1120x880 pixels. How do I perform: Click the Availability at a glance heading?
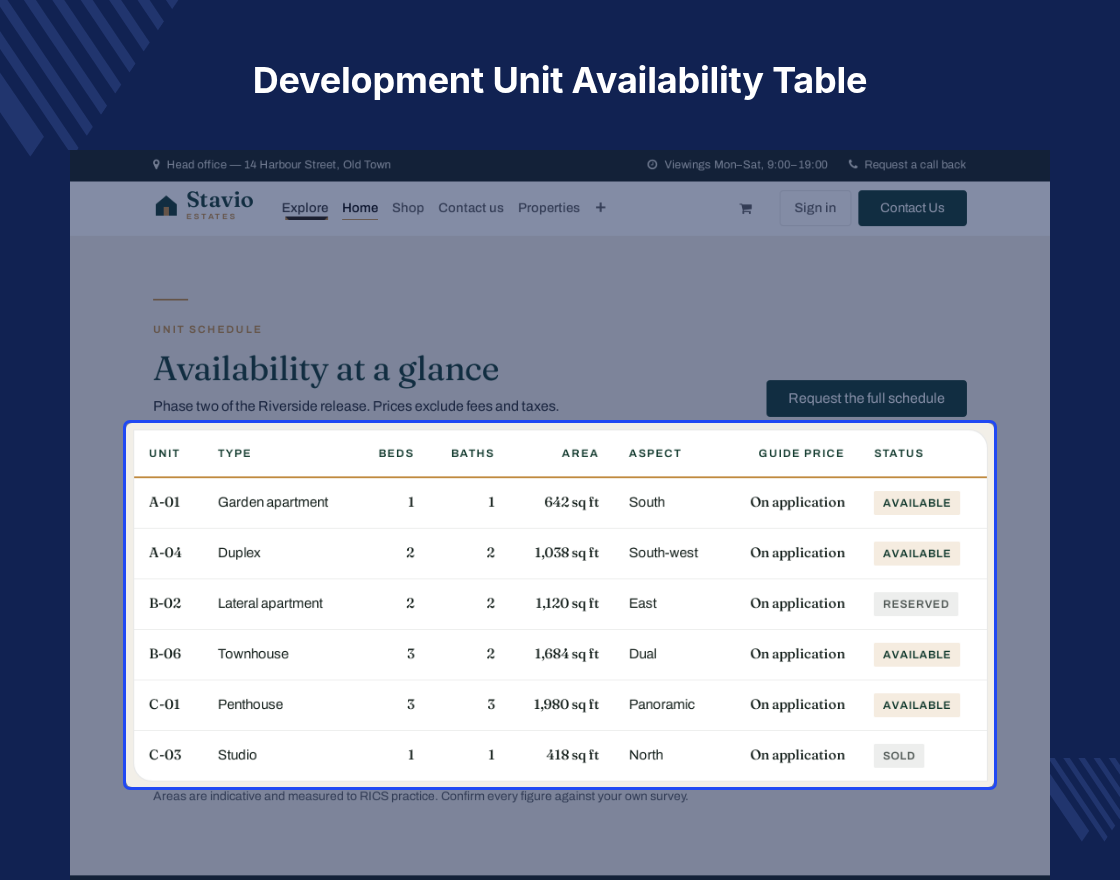(326, 369)
